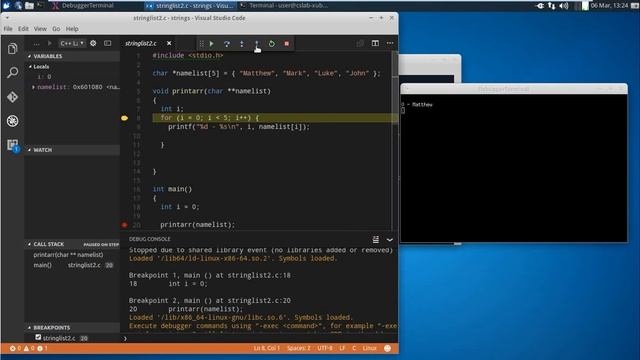This screenshot has width=640, height=360.
Task: Click Spaces: 2 indentation setting
Action: pyautogui.click(x=298, y=348)
